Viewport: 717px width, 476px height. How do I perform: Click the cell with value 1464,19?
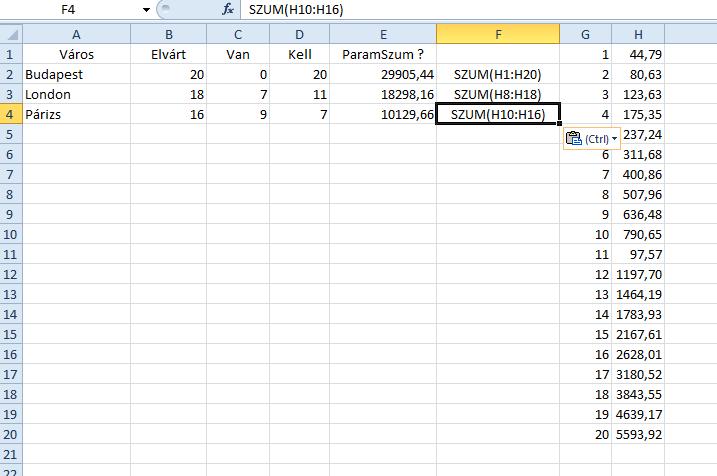coord(638,294)
